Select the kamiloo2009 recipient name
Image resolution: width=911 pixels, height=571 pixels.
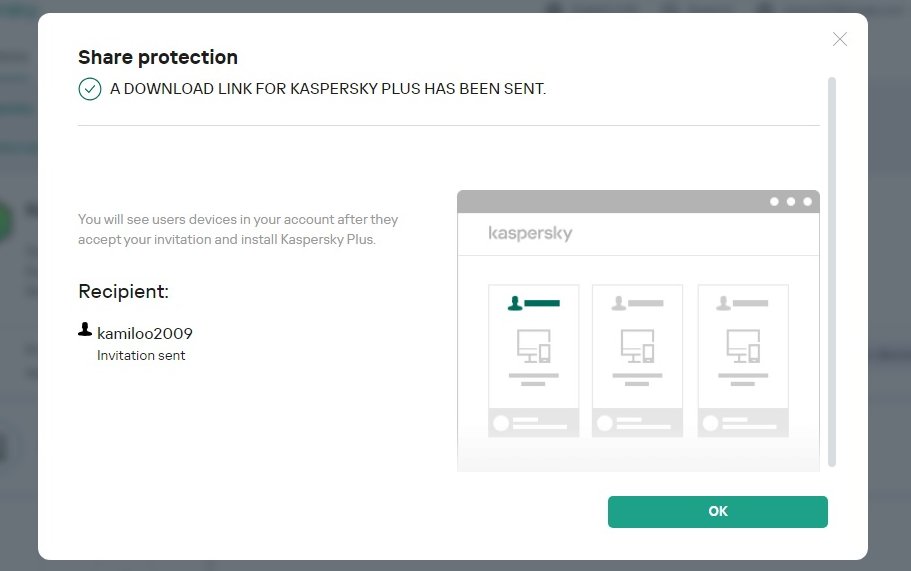145,333
